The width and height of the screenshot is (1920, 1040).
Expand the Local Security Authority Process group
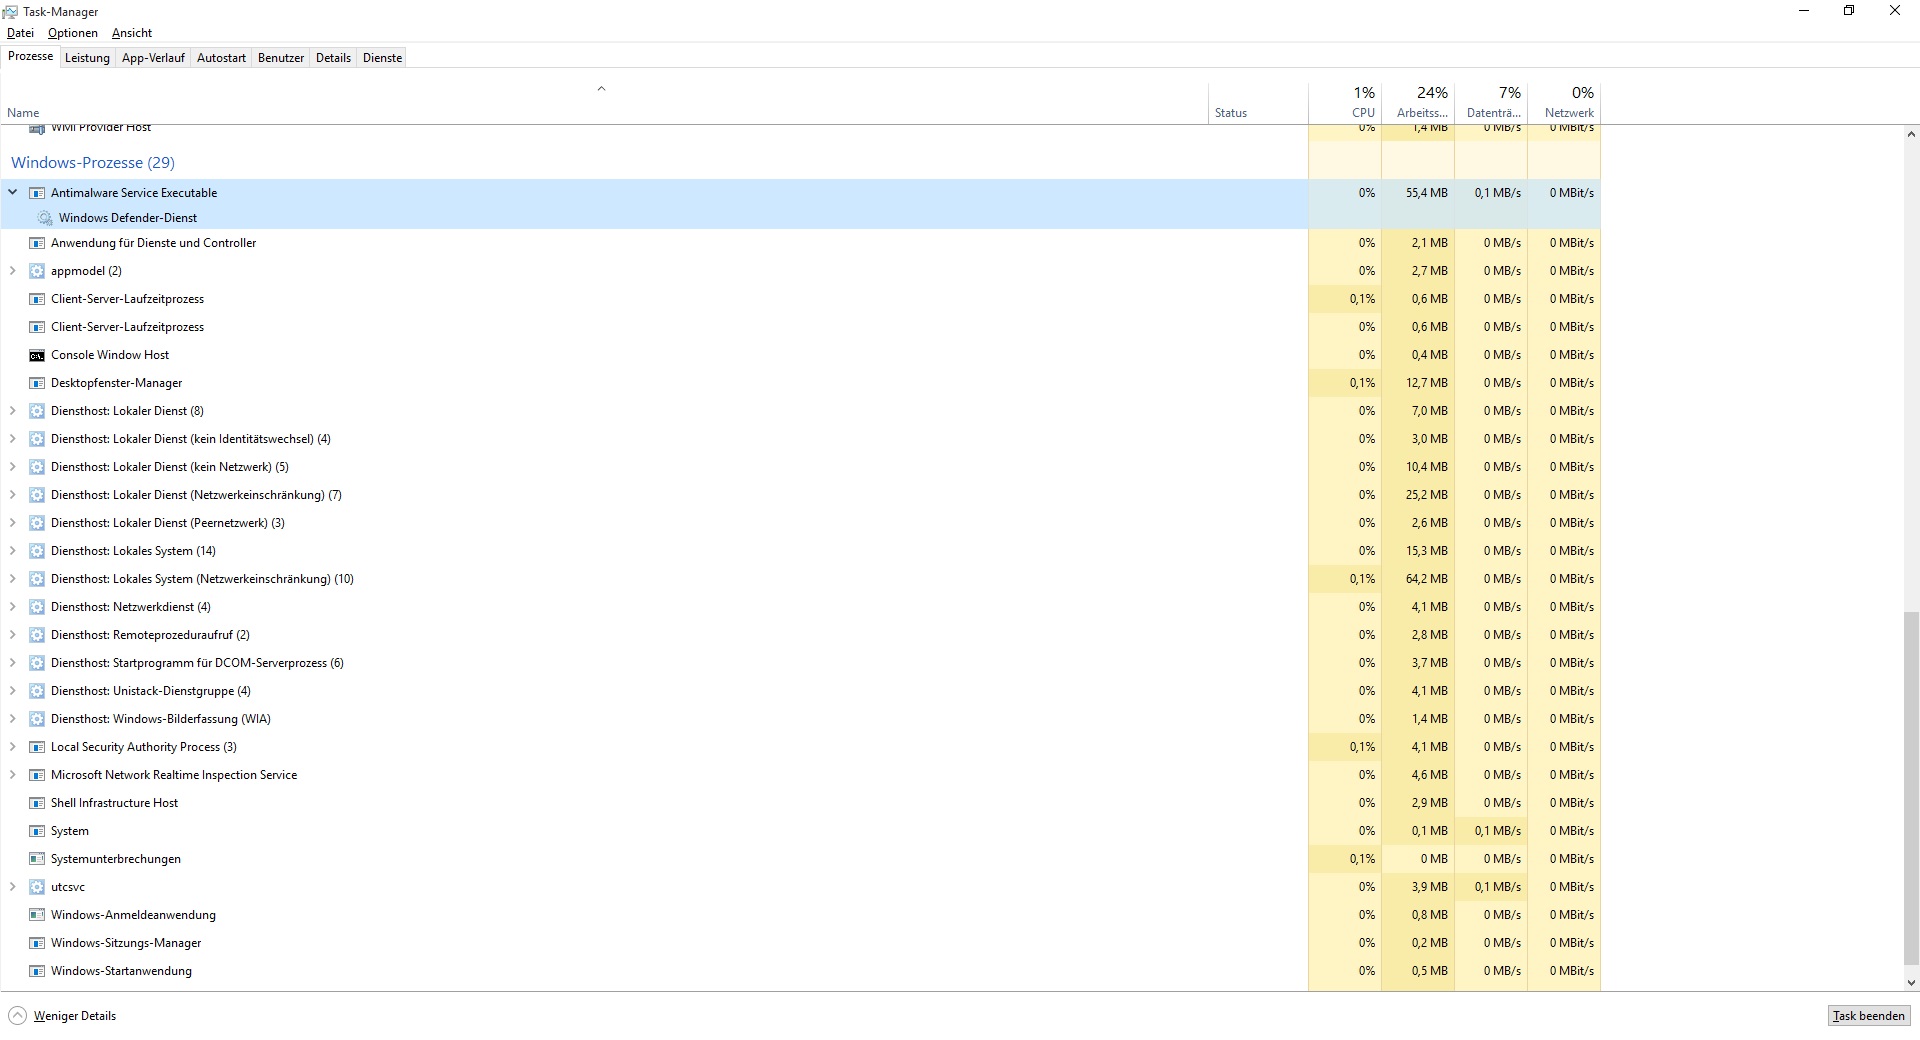[13, 747]
